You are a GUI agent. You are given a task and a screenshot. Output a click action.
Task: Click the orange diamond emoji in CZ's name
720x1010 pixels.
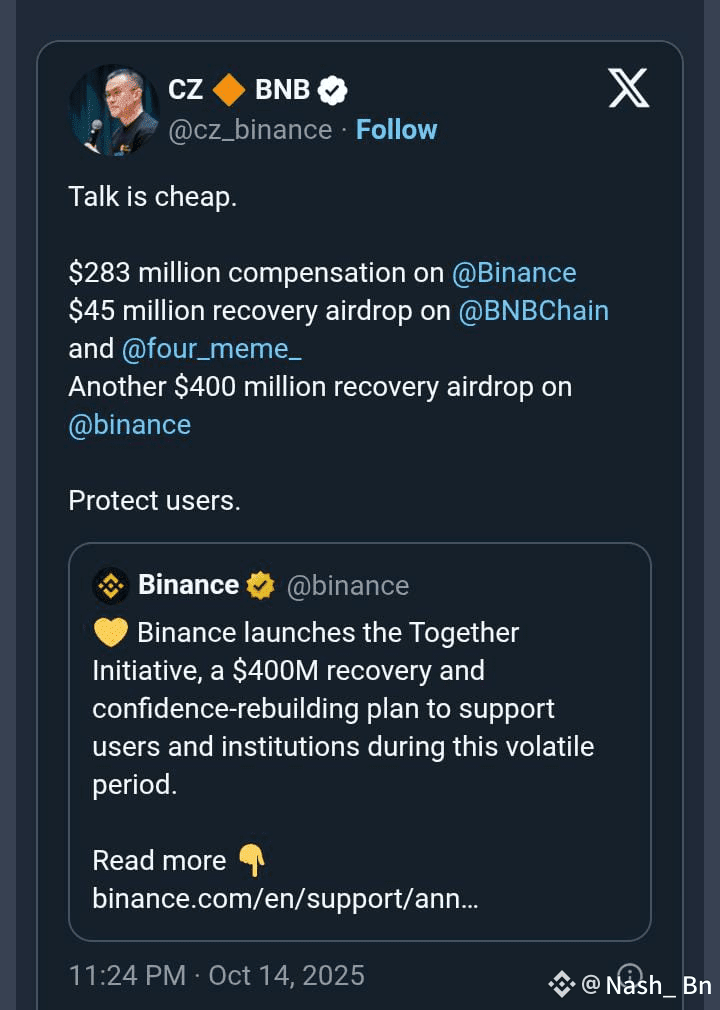229,90
